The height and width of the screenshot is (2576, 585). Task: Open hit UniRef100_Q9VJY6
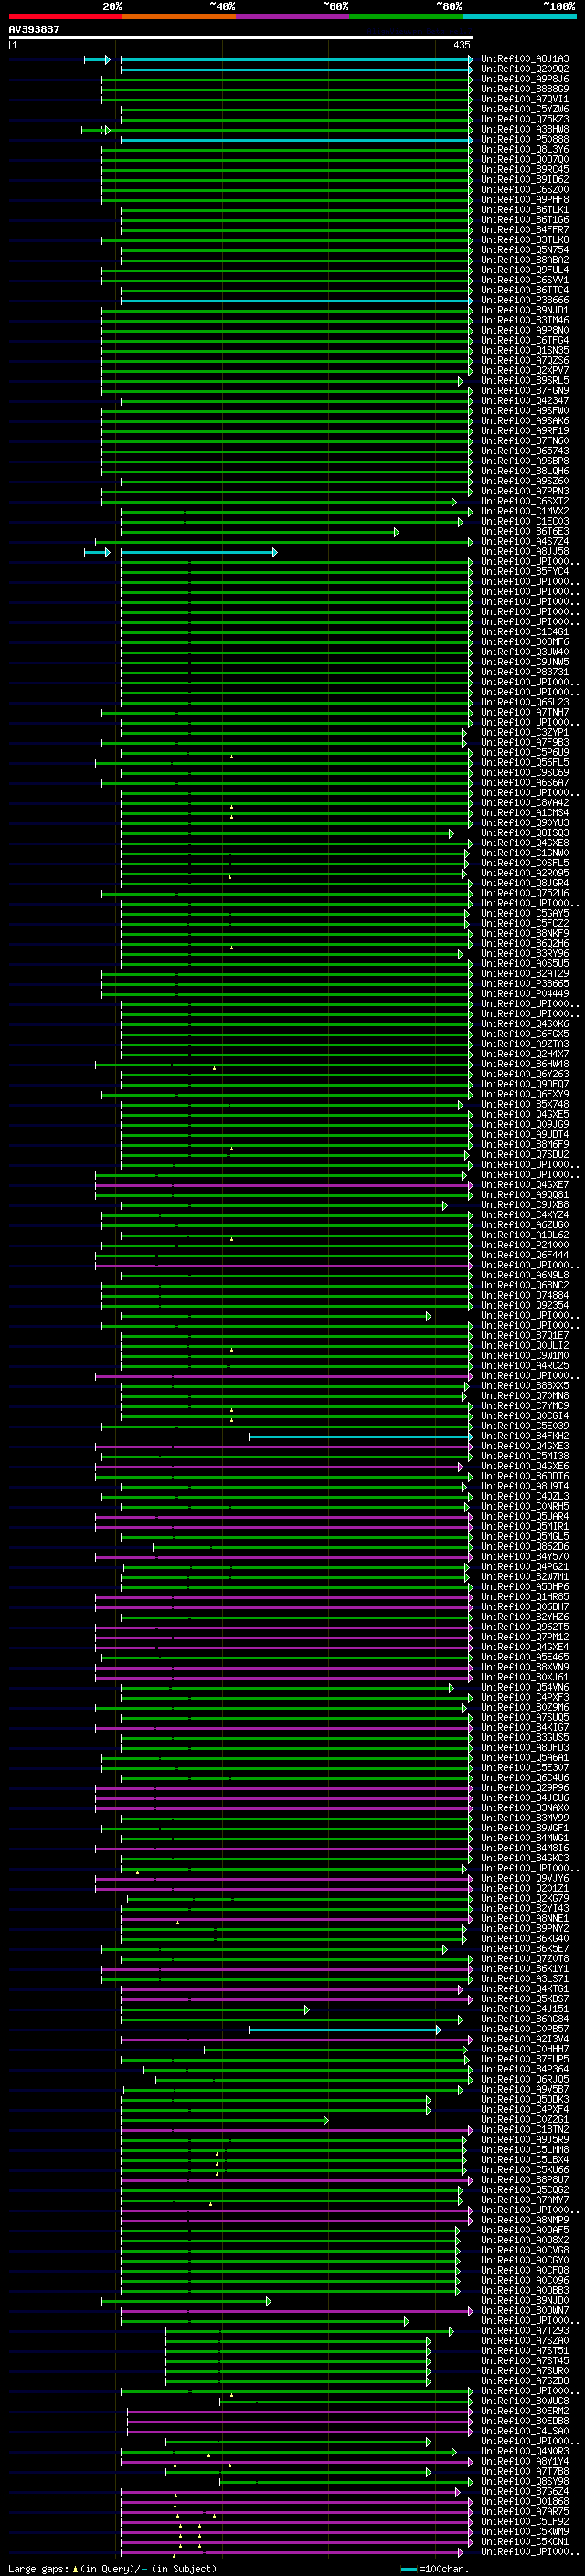point(525,1879)
